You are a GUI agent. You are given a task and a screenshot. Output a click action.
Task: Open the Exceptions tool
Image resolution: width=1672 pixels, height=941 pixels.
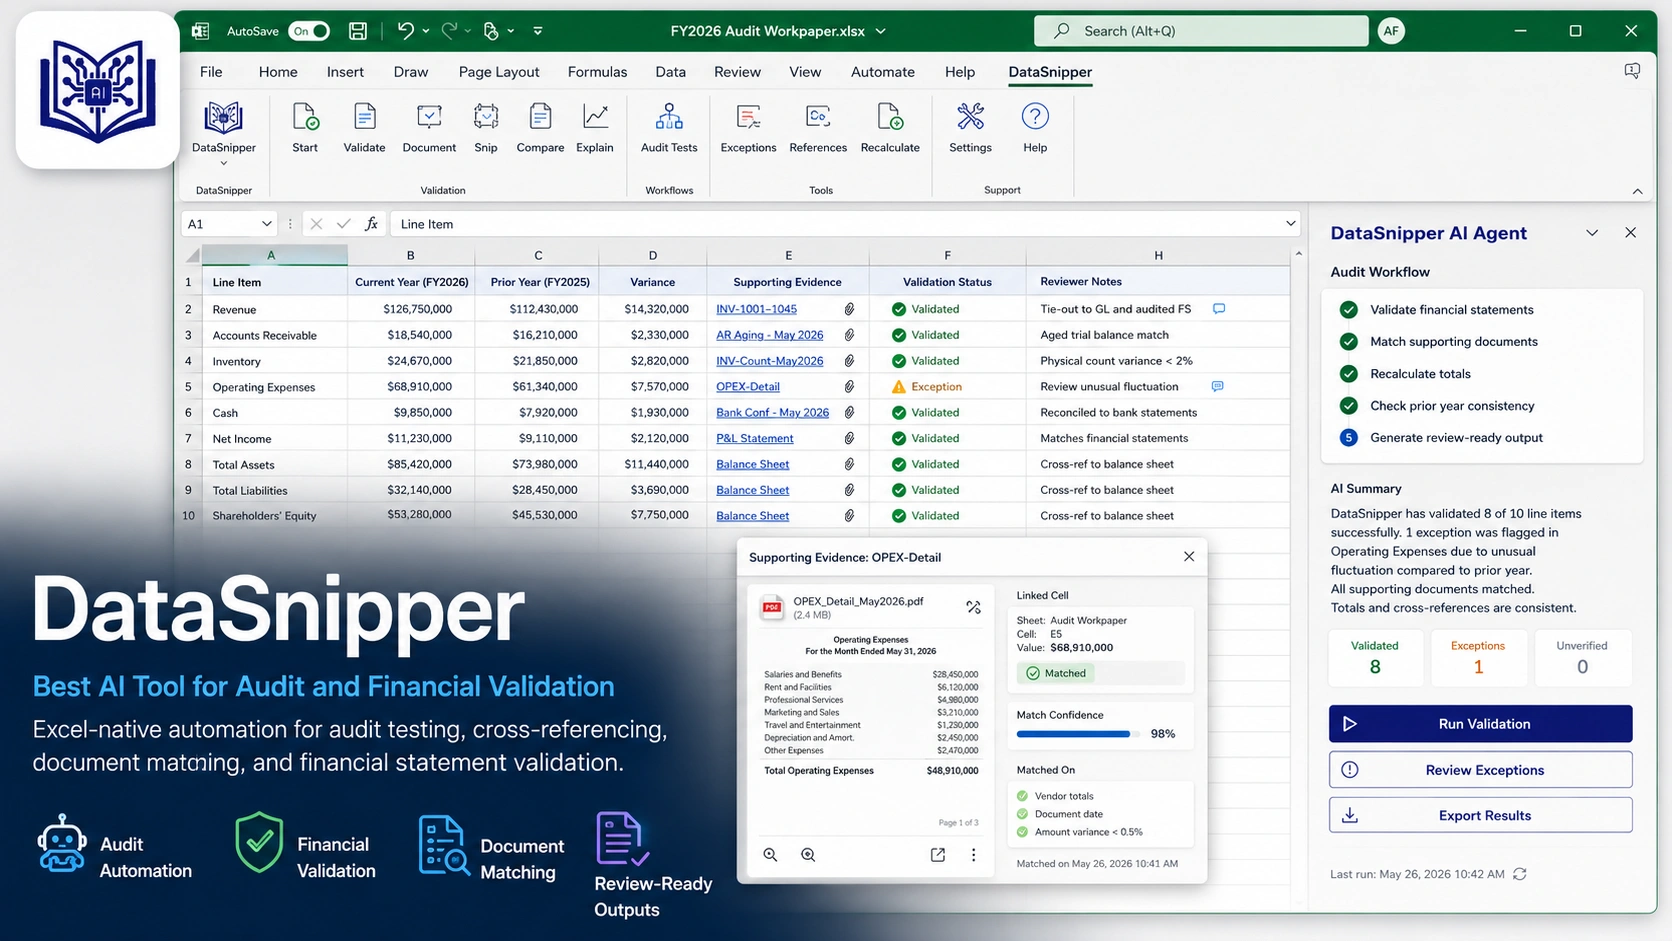748,128
